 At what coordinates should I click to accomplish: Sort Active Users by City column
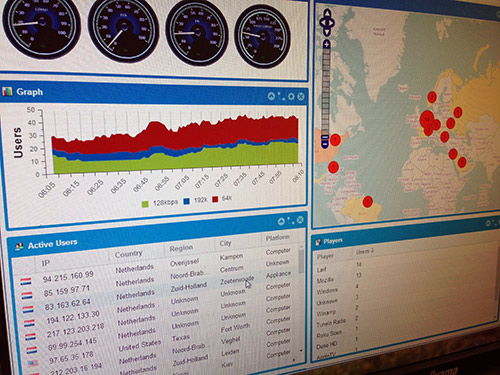(x=225, y=243)
